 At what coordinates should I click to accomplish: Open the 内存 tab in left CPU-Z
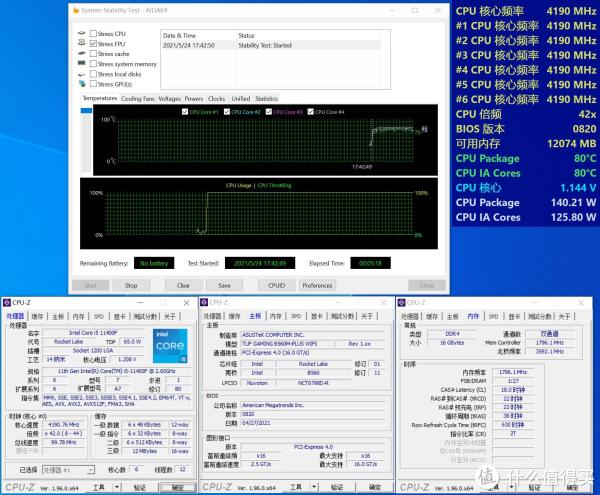[x=78, y=316]
